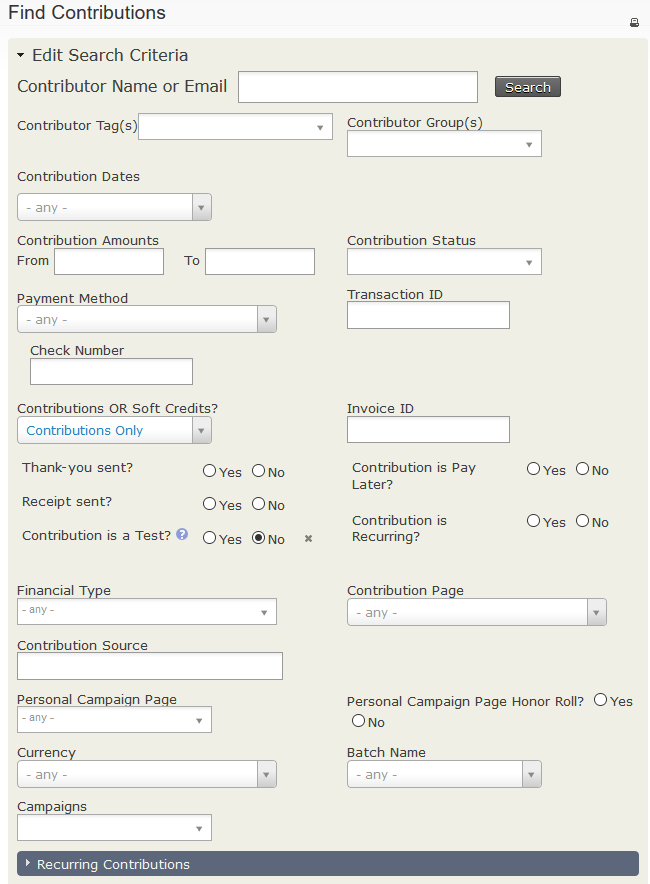This screenshot has width=650, height=884.
Task: Open the Contributions OR Soft Credits dropdown
Action: point(114,430)
